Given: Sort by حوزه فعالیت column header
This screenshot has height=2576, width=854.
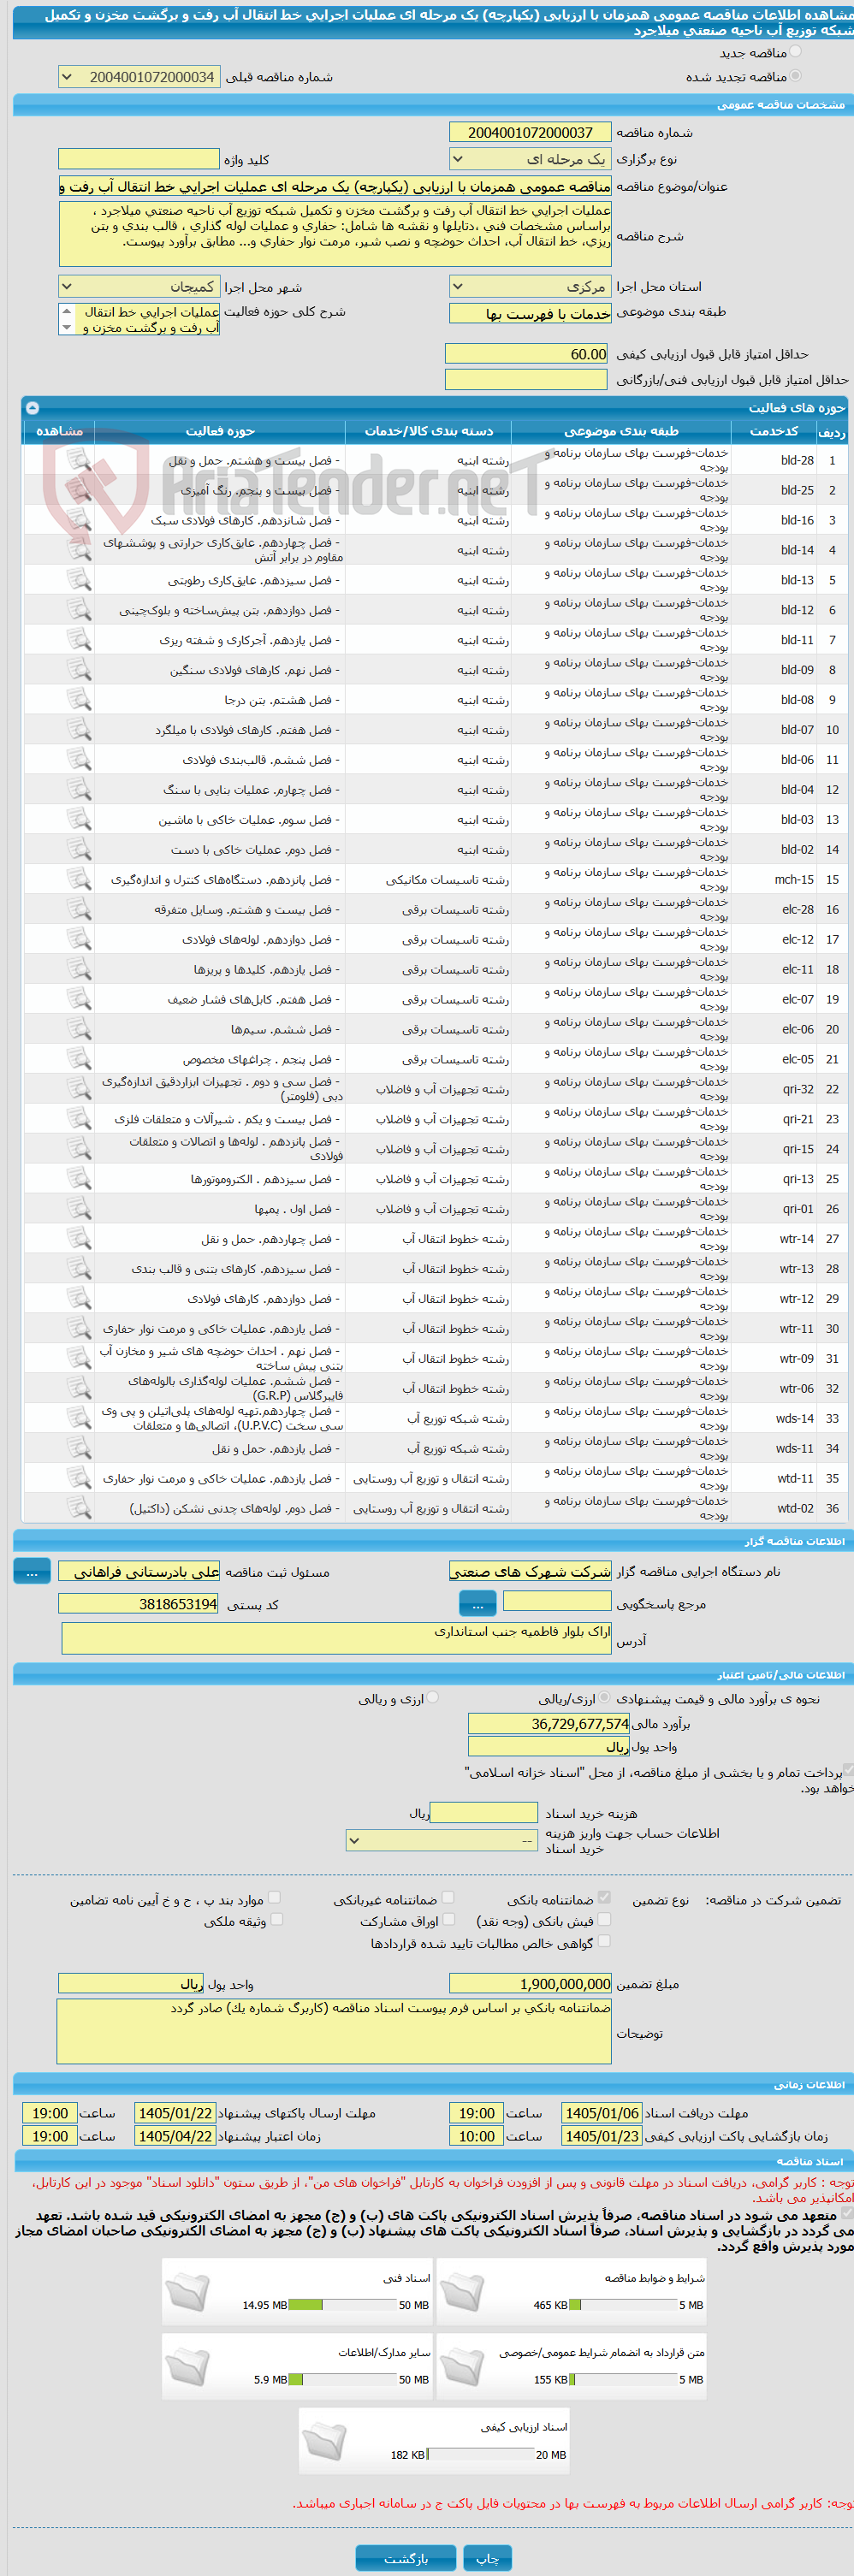Looking at the screenshot, I should (220, 431).
